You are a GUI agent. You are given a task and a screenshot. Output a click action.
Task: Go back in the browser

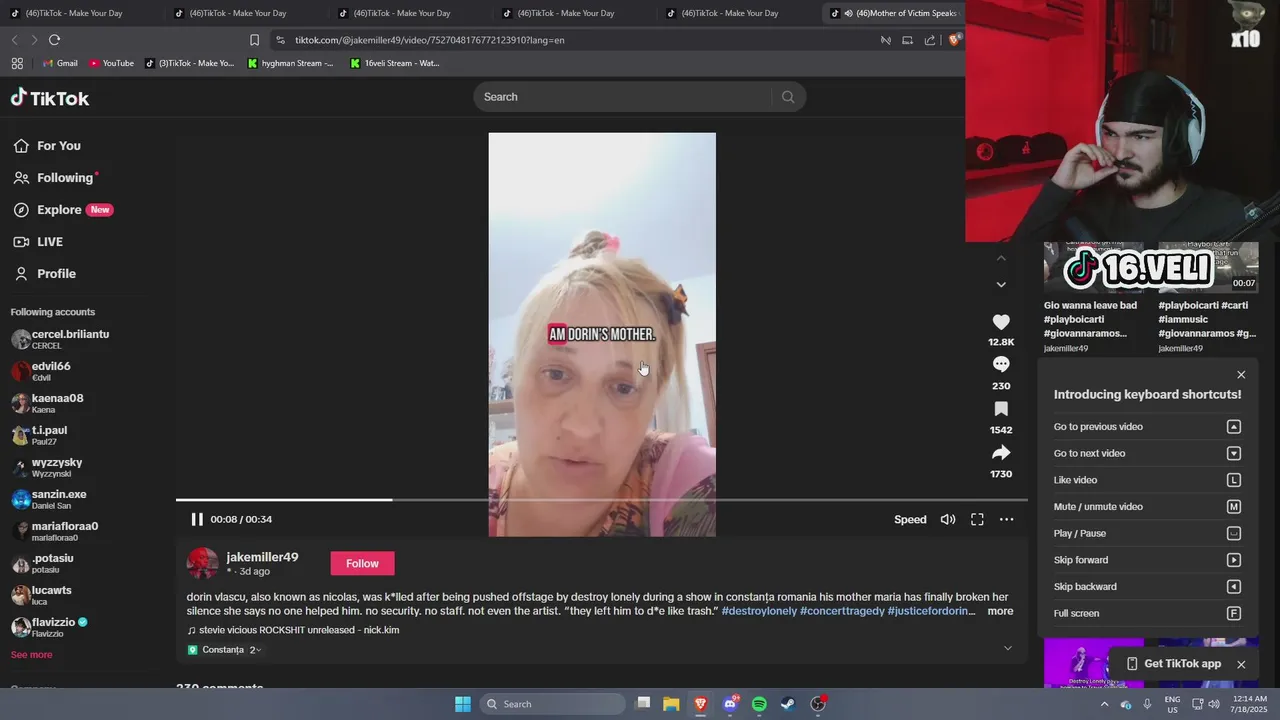[14, 40]
